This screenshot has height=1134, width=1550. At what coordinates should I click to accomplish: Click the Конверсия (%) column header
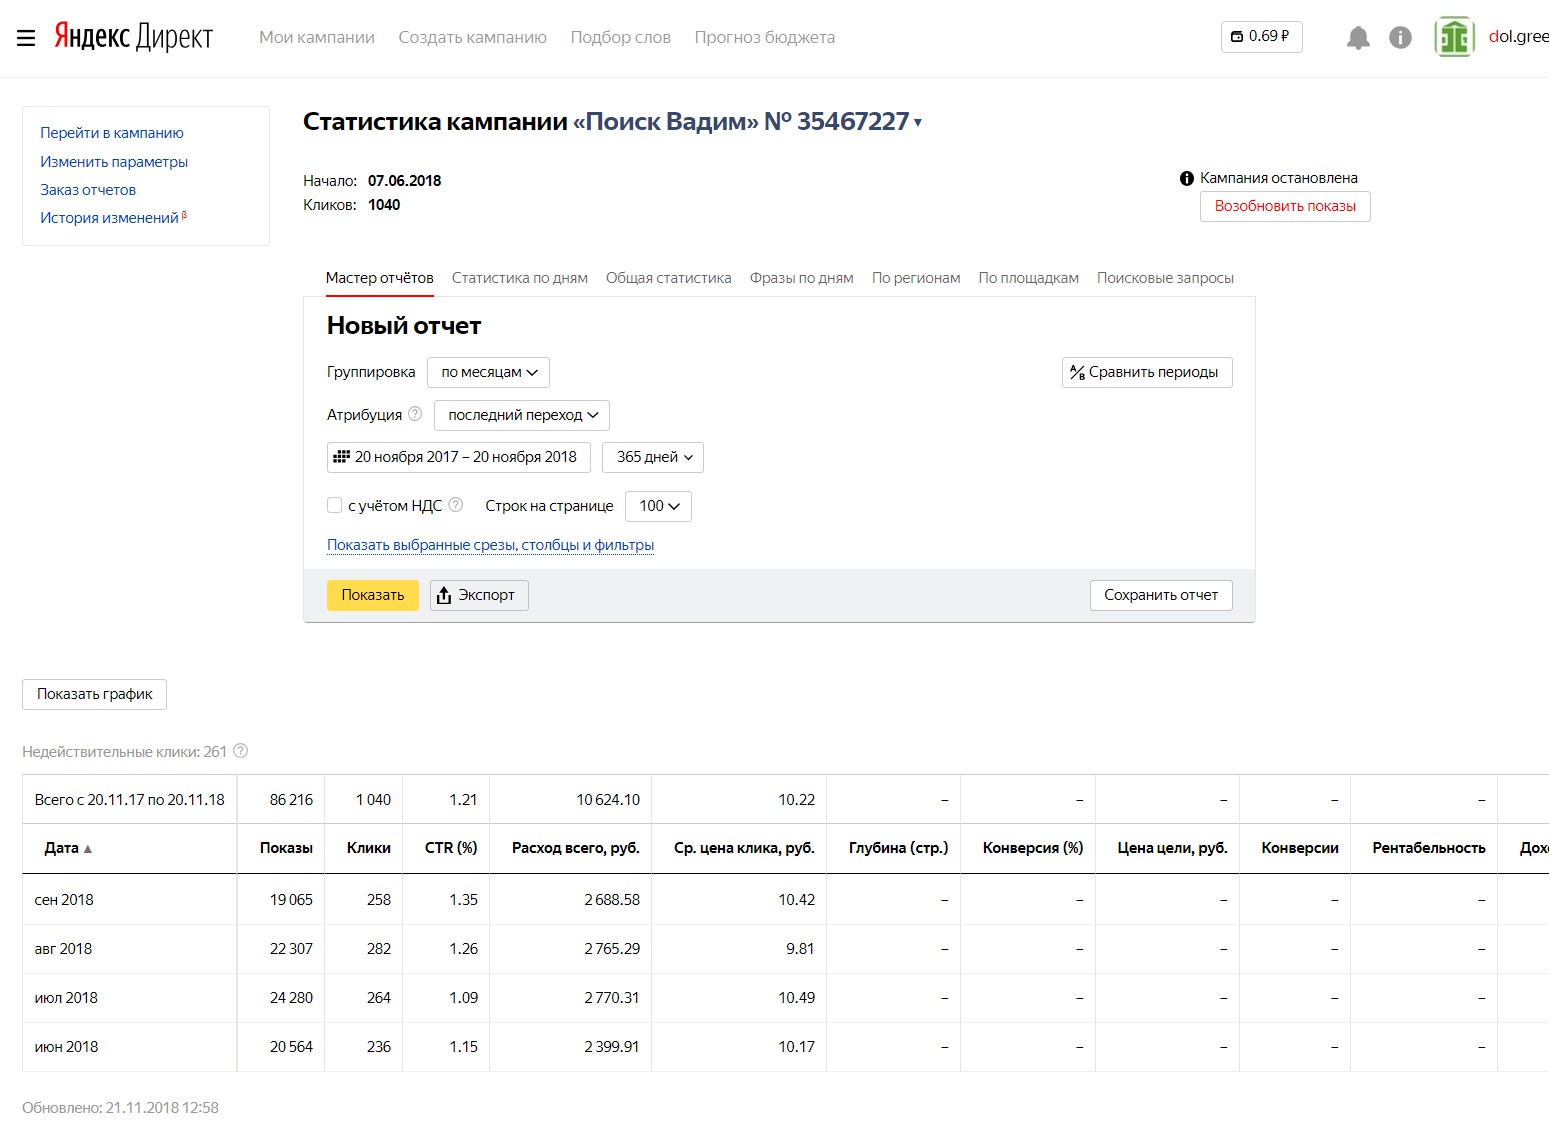click(1033, 848)
